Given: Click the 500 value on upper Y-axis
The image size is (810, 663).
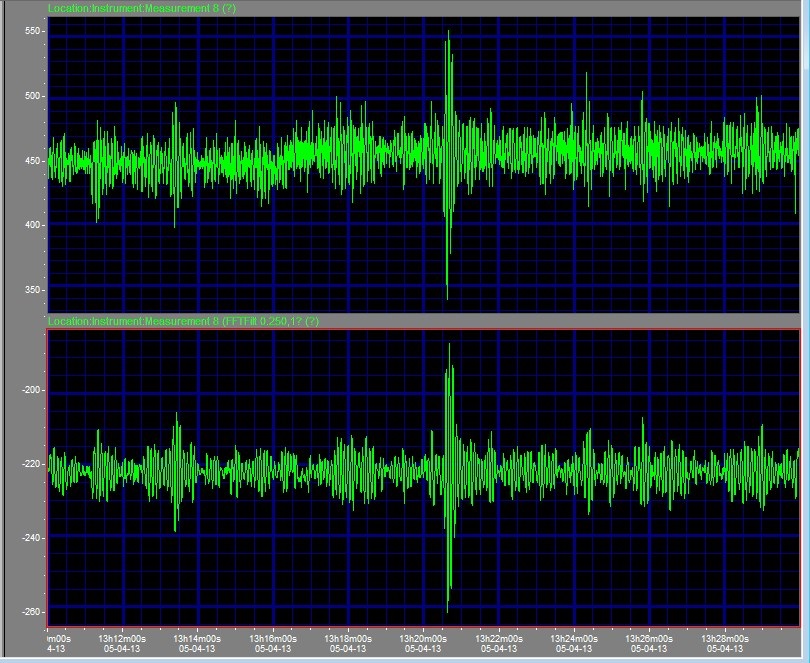Looking at the screenshot, I should point(33,97).
